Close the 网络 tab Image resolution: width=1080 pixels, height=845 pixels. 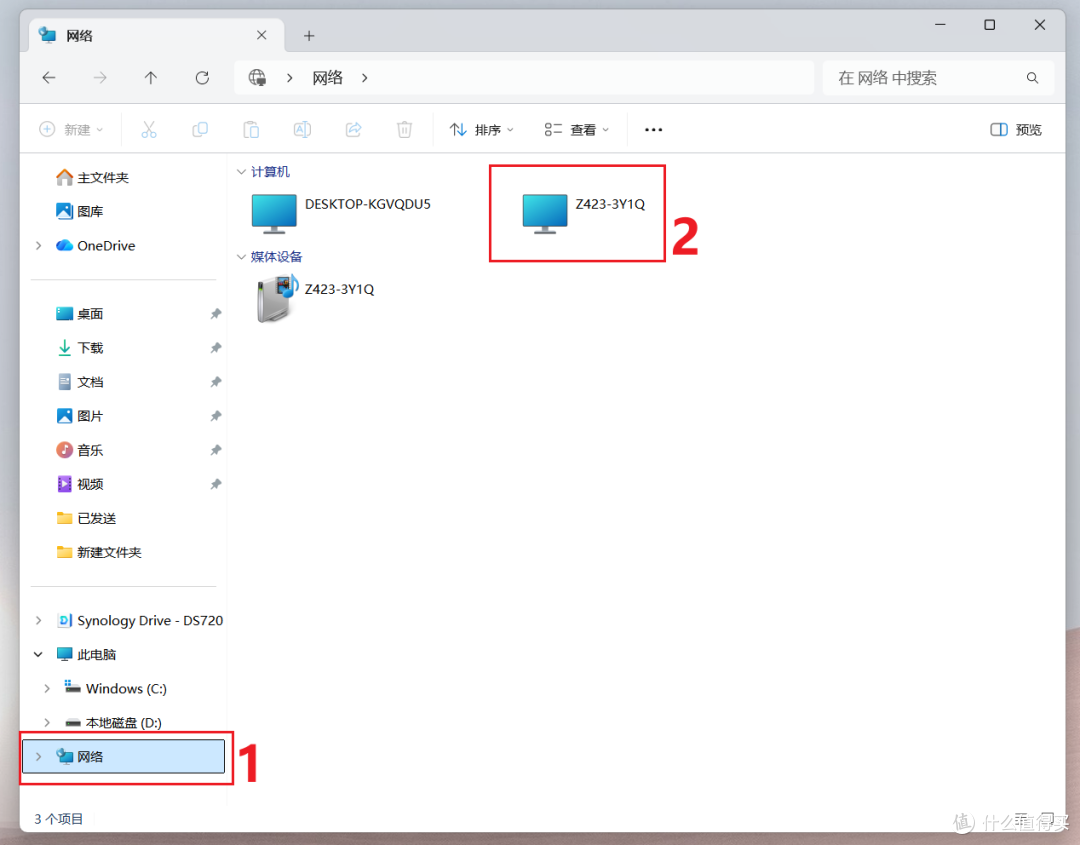pos(262,35)
